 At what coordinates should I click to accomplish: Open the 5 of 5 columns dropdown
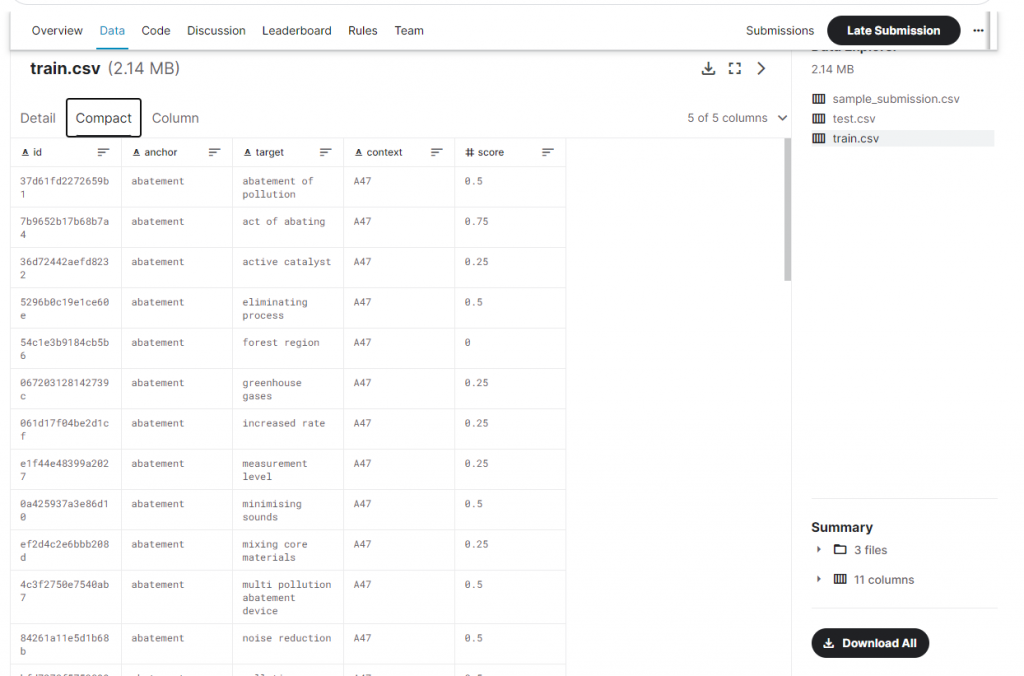coord(737,118)
